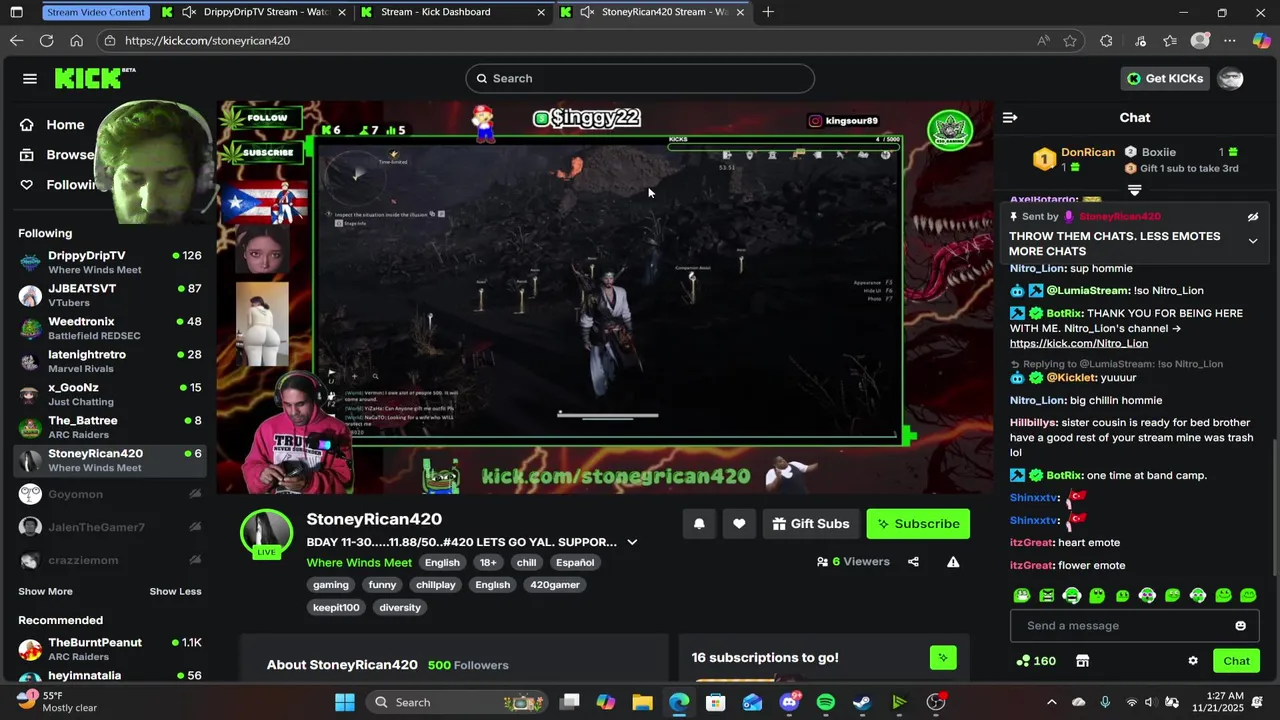The image size is (1280, 720).
Task: Open the user profile avatar menu
Action: point(1230,79)
